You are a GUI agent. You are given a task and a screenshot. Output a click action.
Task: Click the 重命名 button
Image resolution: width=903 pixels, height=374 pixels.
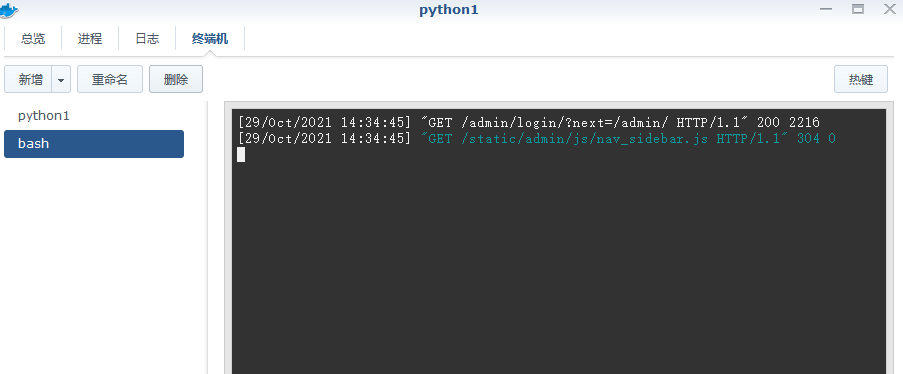point(109,80)
